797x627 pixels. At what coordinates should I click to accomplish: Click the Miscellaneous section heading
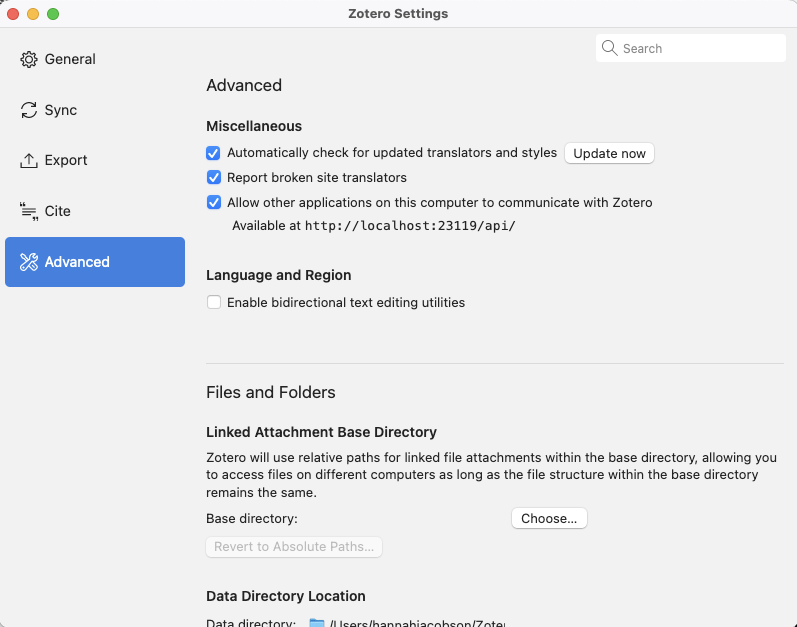click(x=254, y=126)
